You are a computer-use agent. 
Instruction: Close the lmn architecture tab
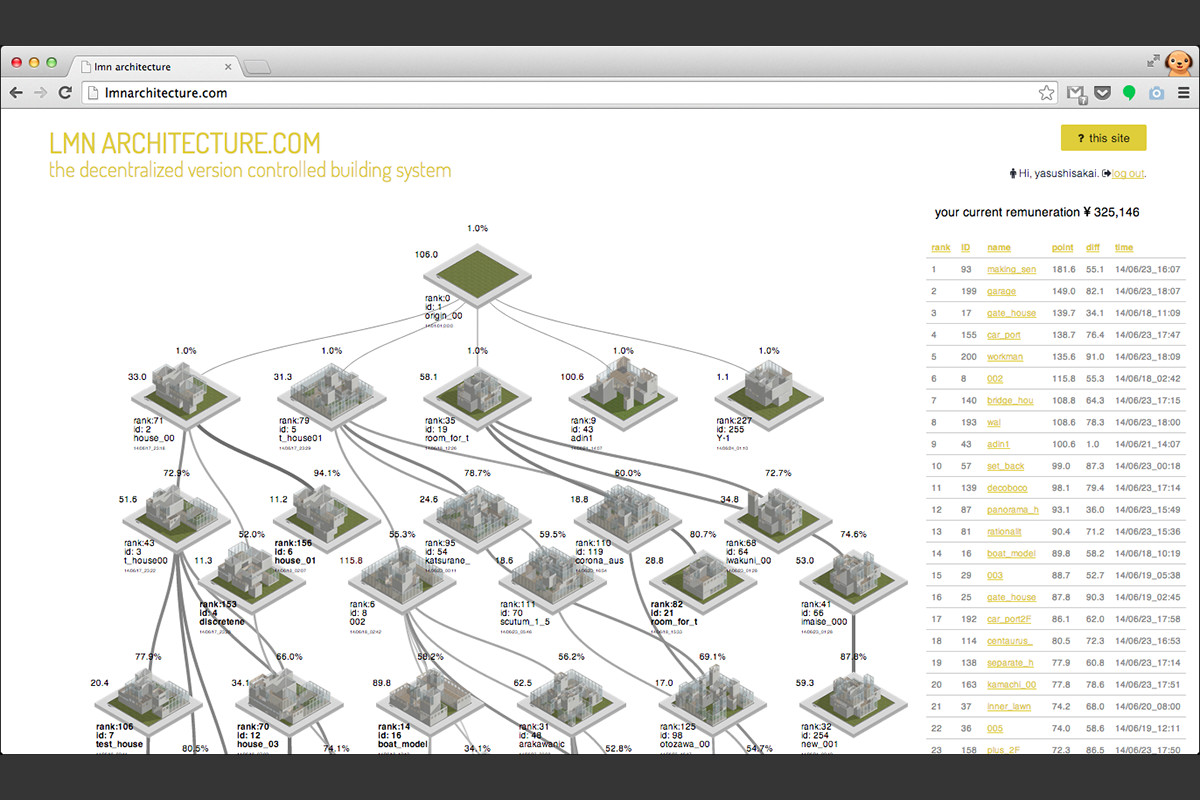pyautogui.click(x=228, y=67)
